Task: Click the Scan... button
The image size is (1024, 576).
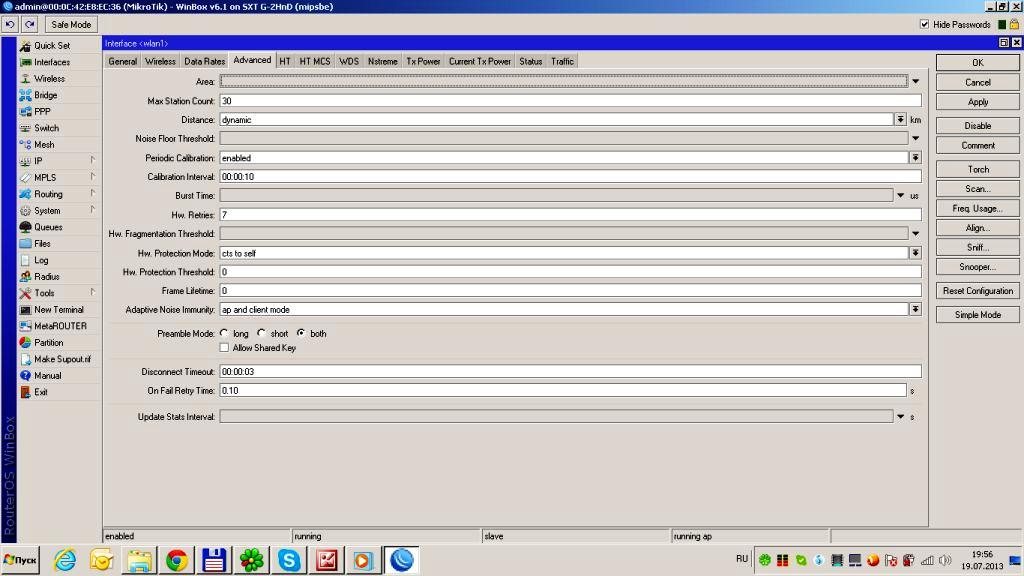Action: pyautogui.click(x=978, y=189)
